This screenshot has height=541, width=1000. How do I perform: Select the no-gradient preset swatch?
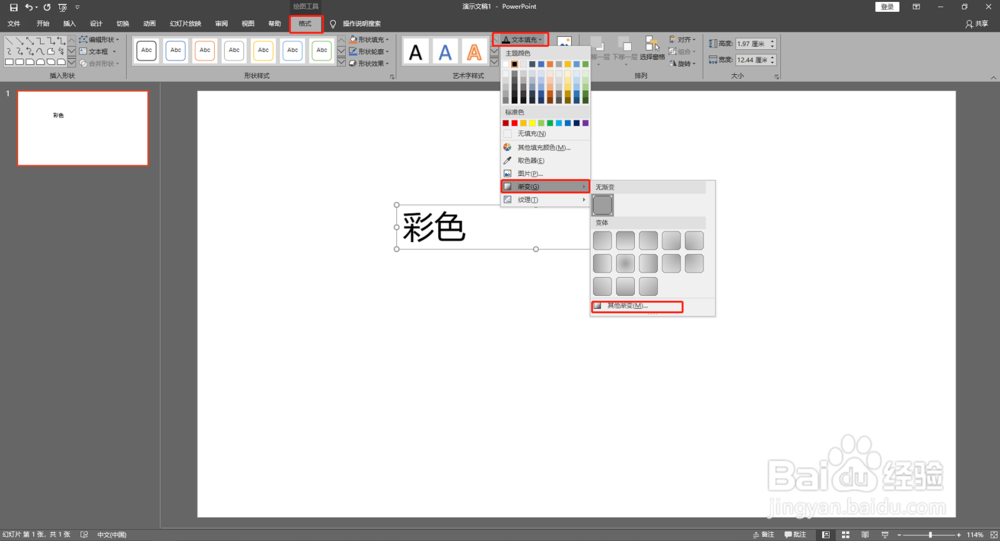(x=603, y=205)
